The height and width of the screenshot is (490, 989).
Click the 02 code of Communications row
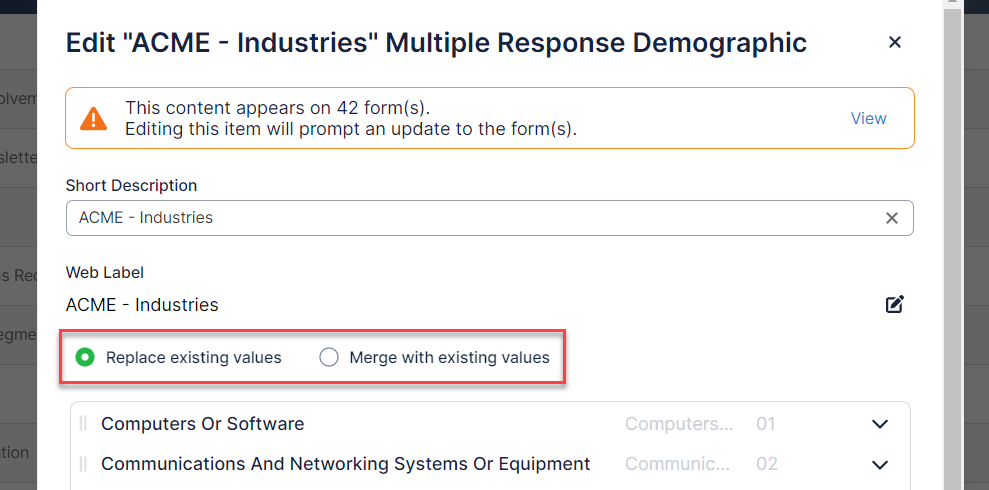click(x=766, y=464)
